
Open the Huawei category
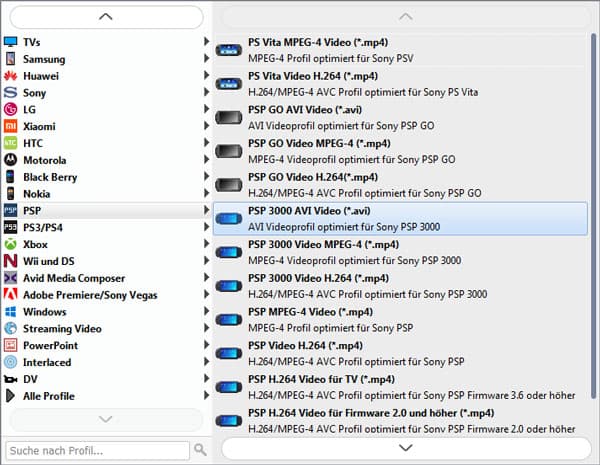pyautogui.click(x=106, y=76)
